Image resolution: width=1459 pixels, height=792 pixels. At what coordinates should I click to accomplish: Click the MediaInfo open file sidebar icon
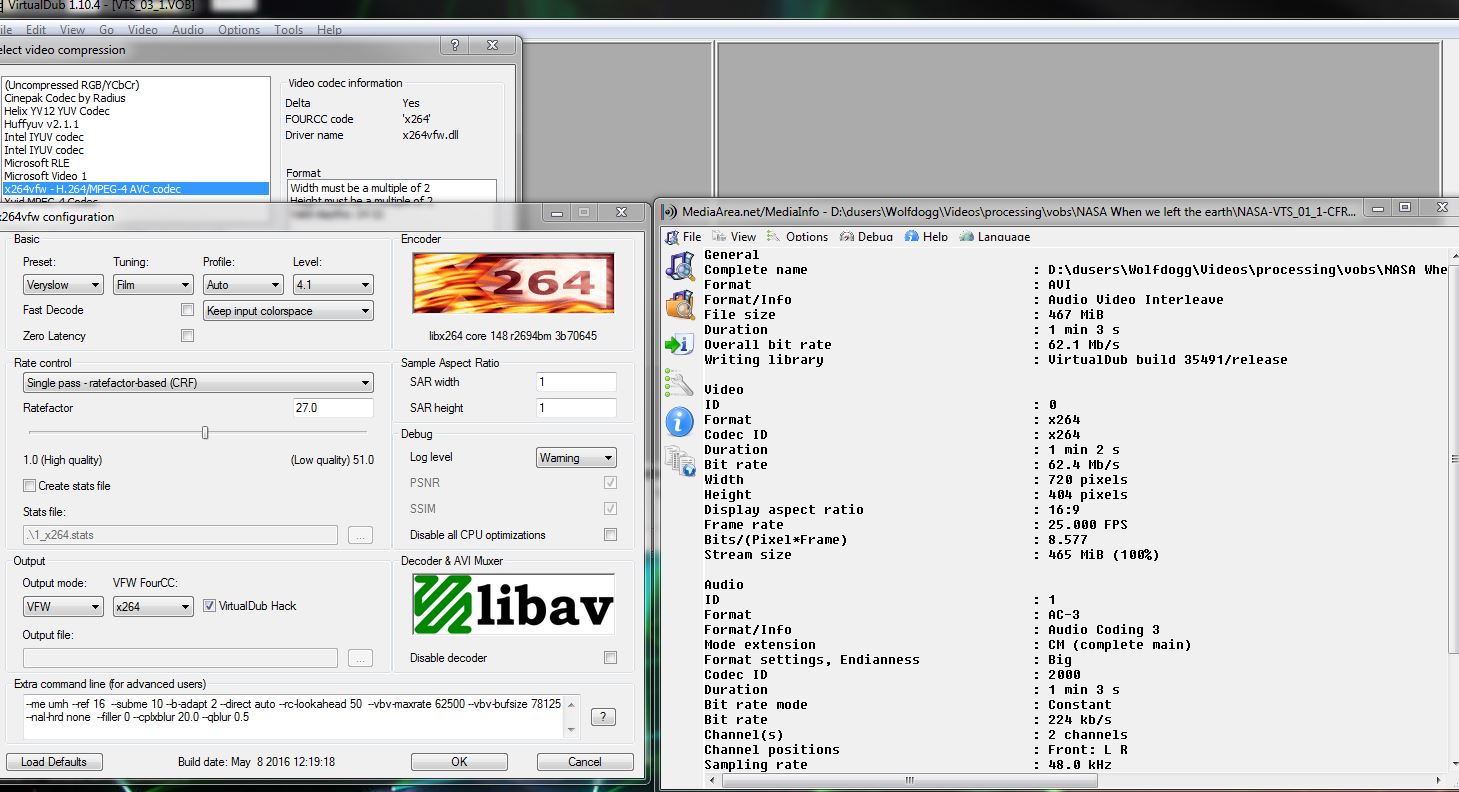click(x=680, y=266)
